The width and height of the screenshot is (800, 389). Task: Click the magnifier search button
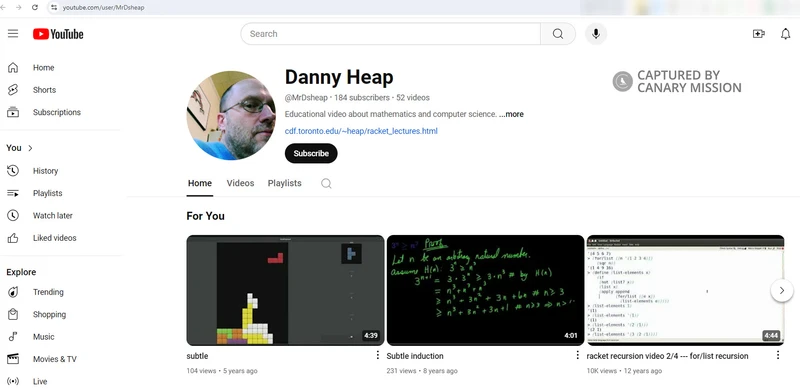point(558,34)
